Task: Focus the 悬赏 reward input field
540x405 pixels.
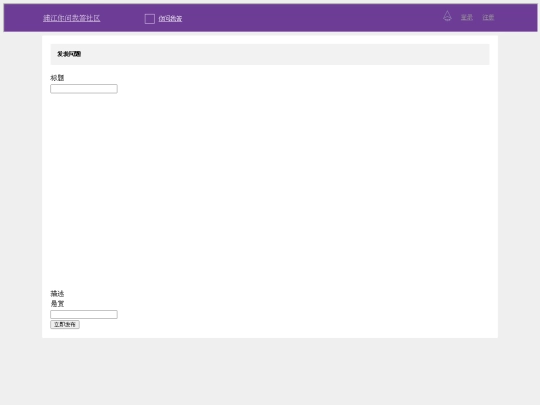Action: click(84, 314)
